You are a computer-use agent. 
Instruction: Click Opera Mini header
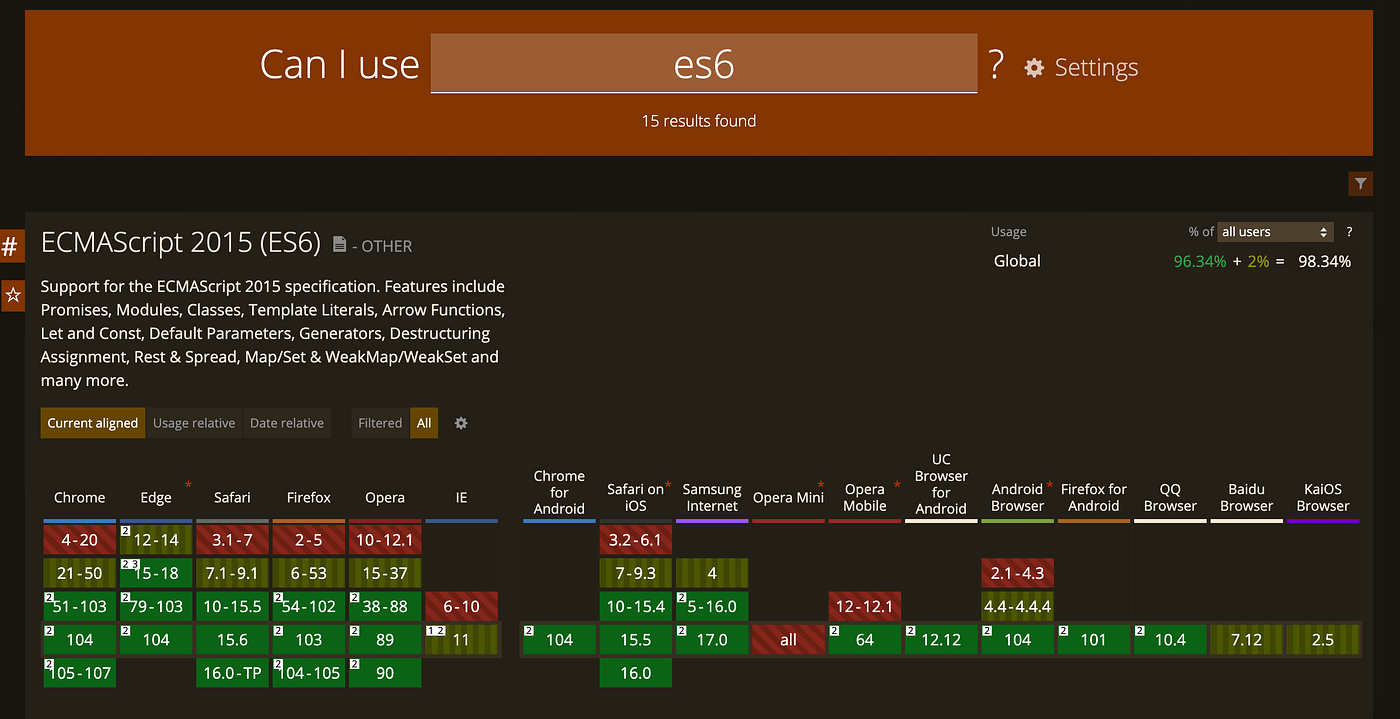788,497
